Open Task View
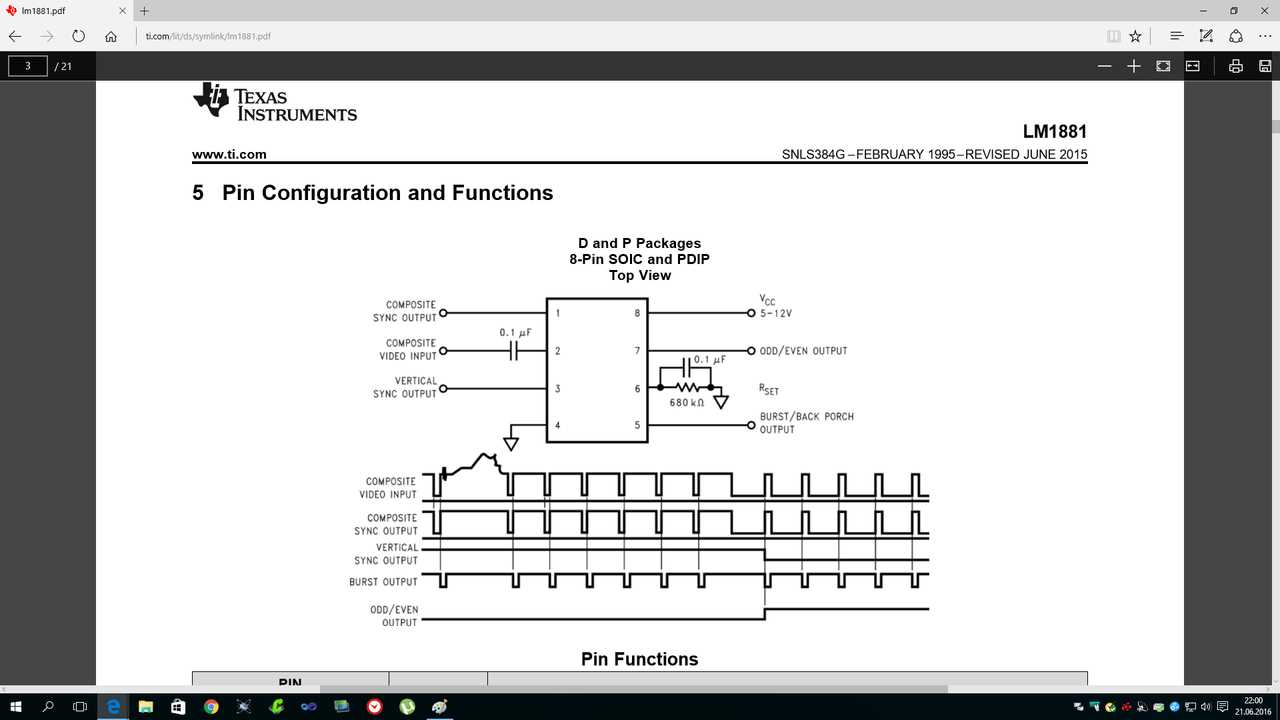This screenshot has width=1280, height=720. tap(80, 706)
